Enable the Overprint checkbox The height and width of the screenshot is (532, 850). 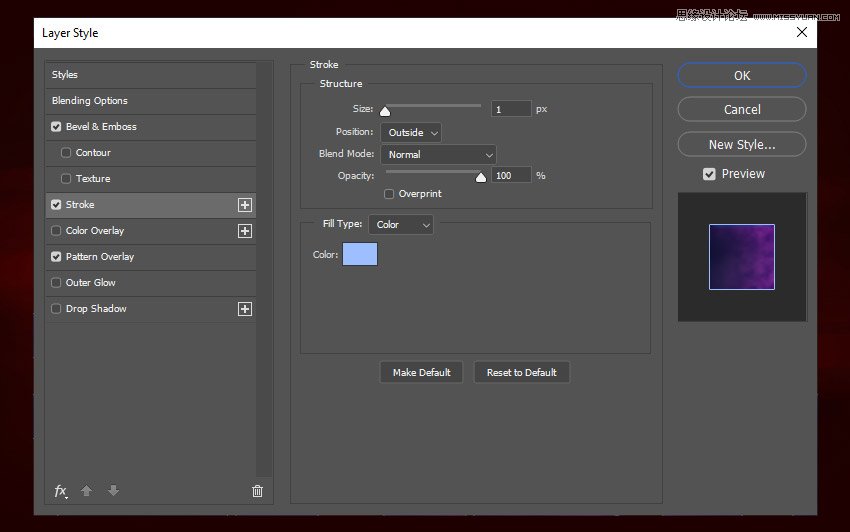click(x=389, y=194)
